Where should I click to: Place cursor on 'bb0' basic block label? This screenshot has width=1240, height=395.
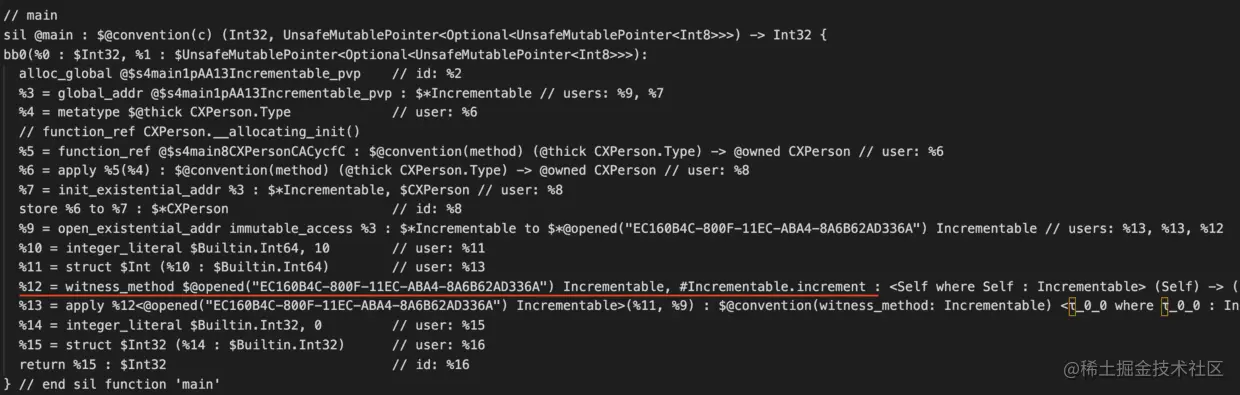point(16,54)
